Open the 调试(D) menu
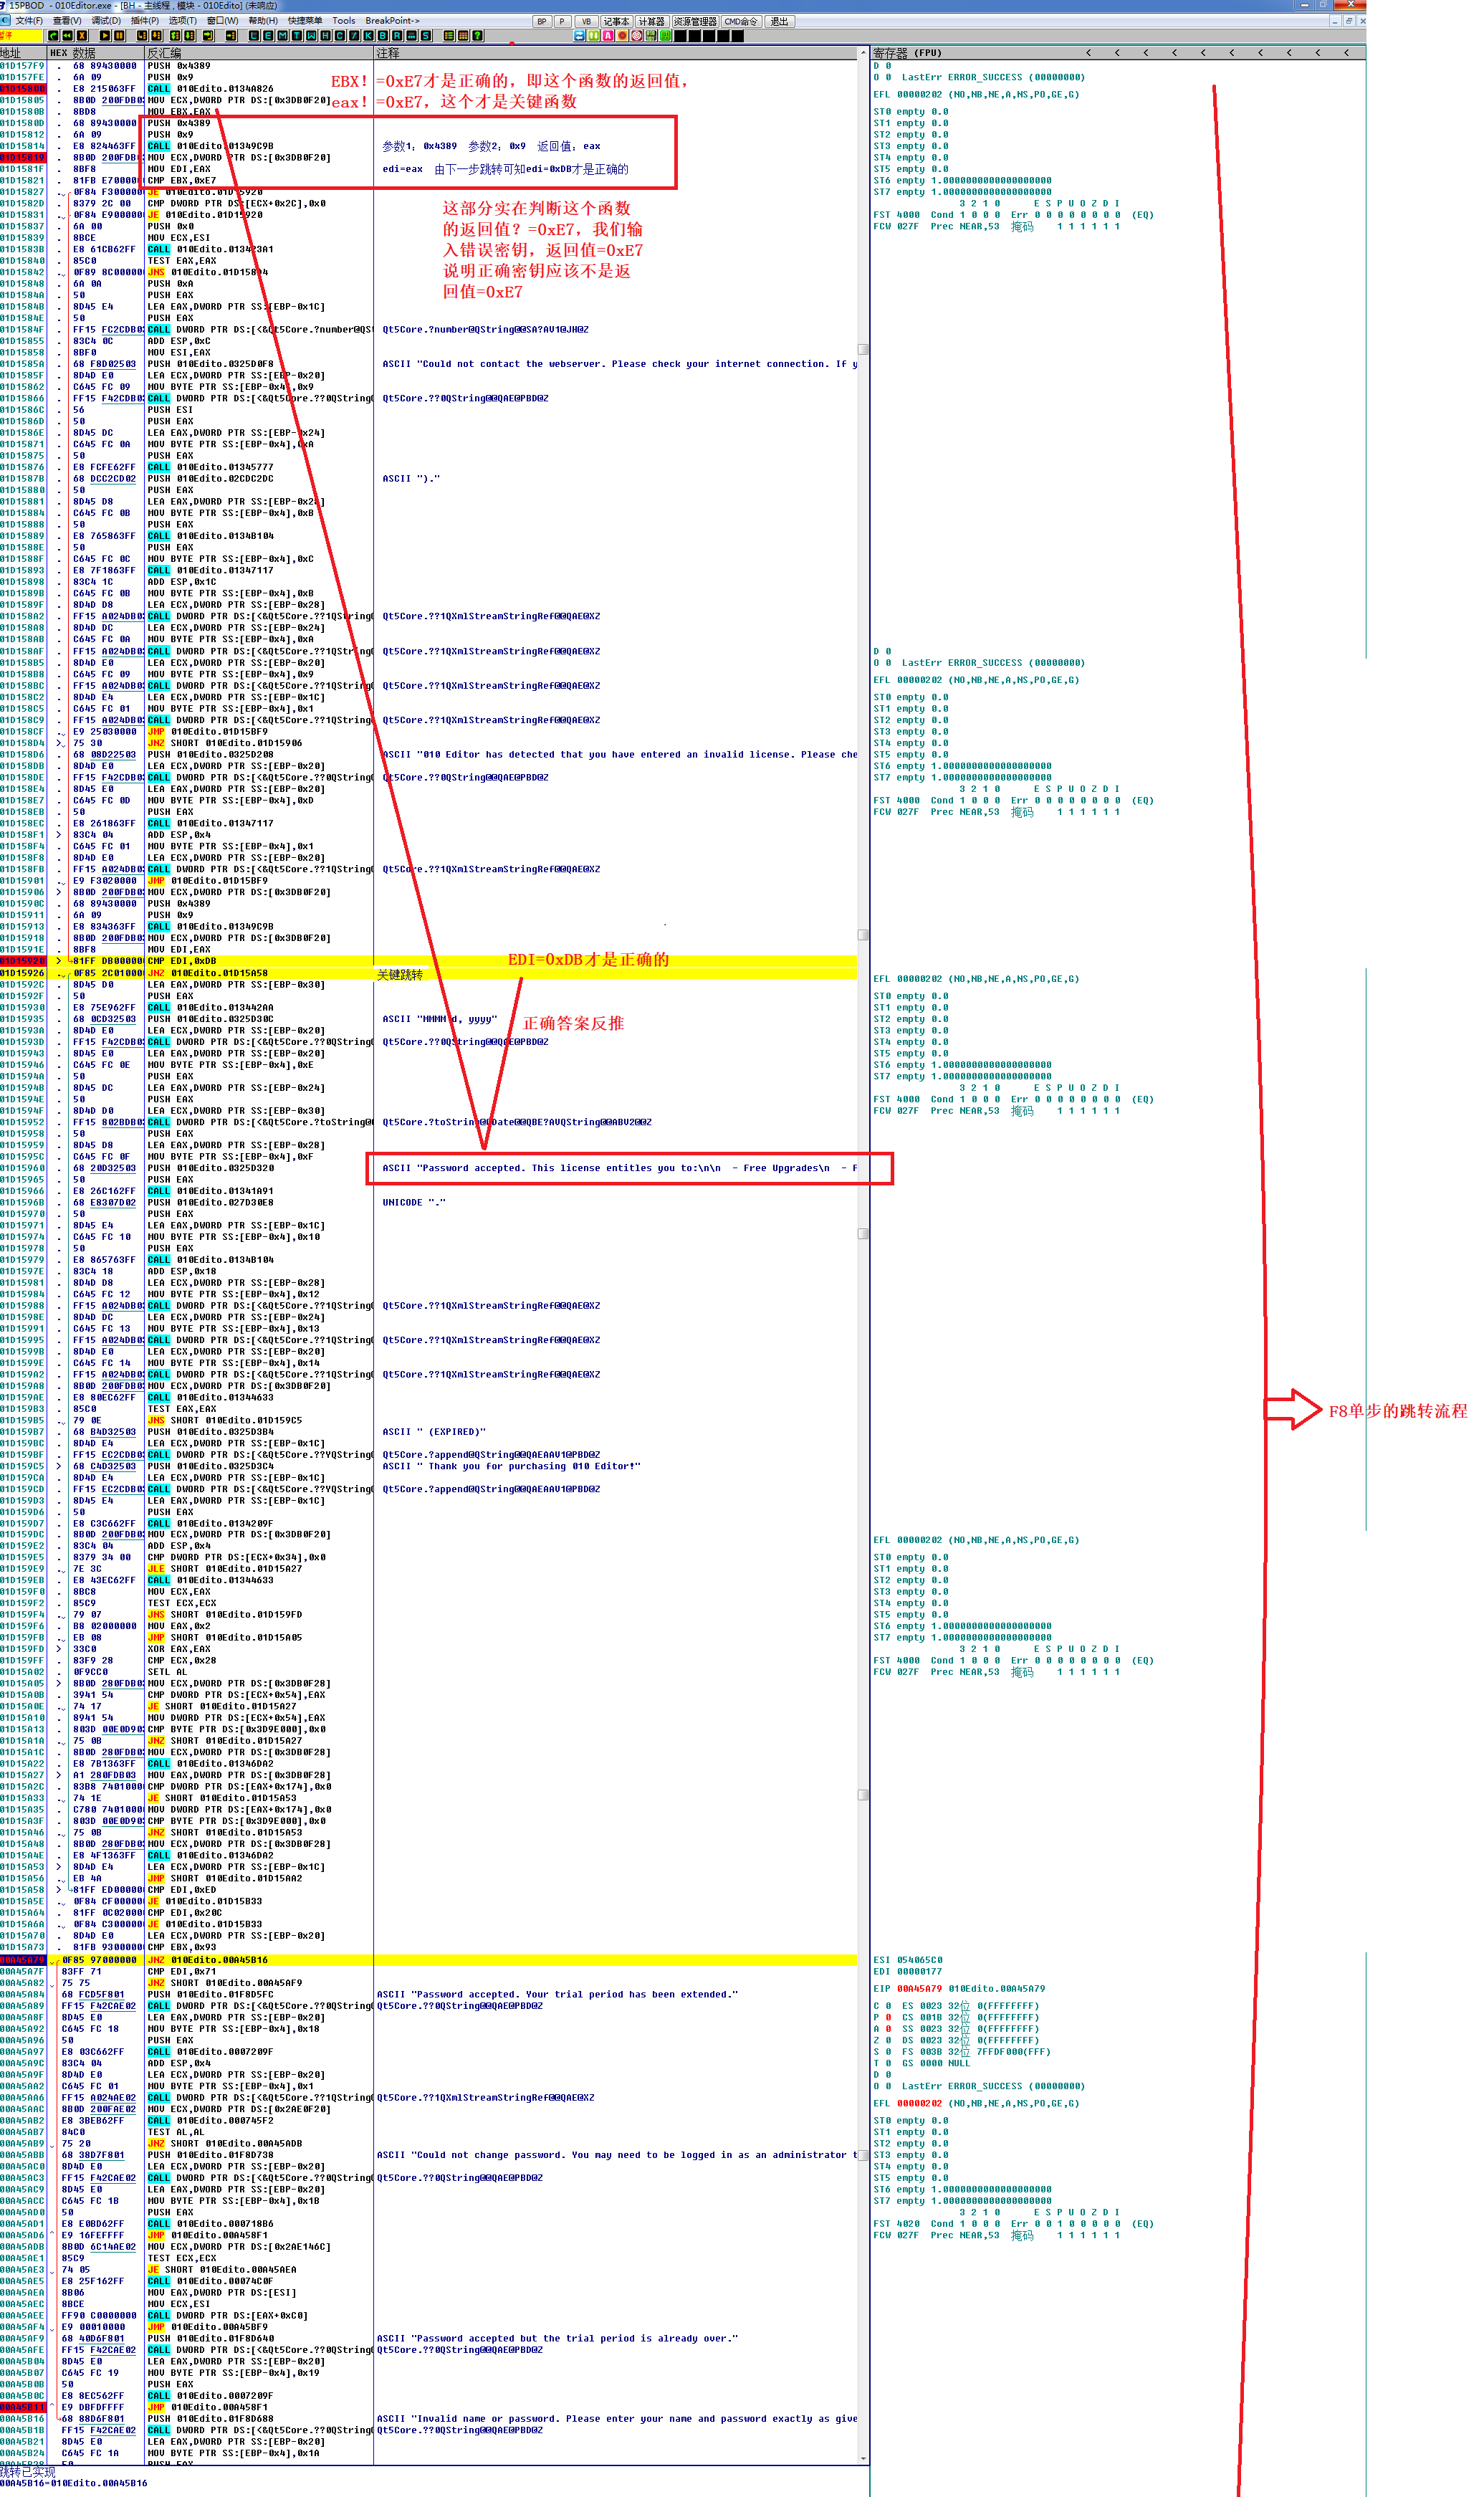Image resolution: width=1484 pixels, height=2497 pixels. (106, 20)
